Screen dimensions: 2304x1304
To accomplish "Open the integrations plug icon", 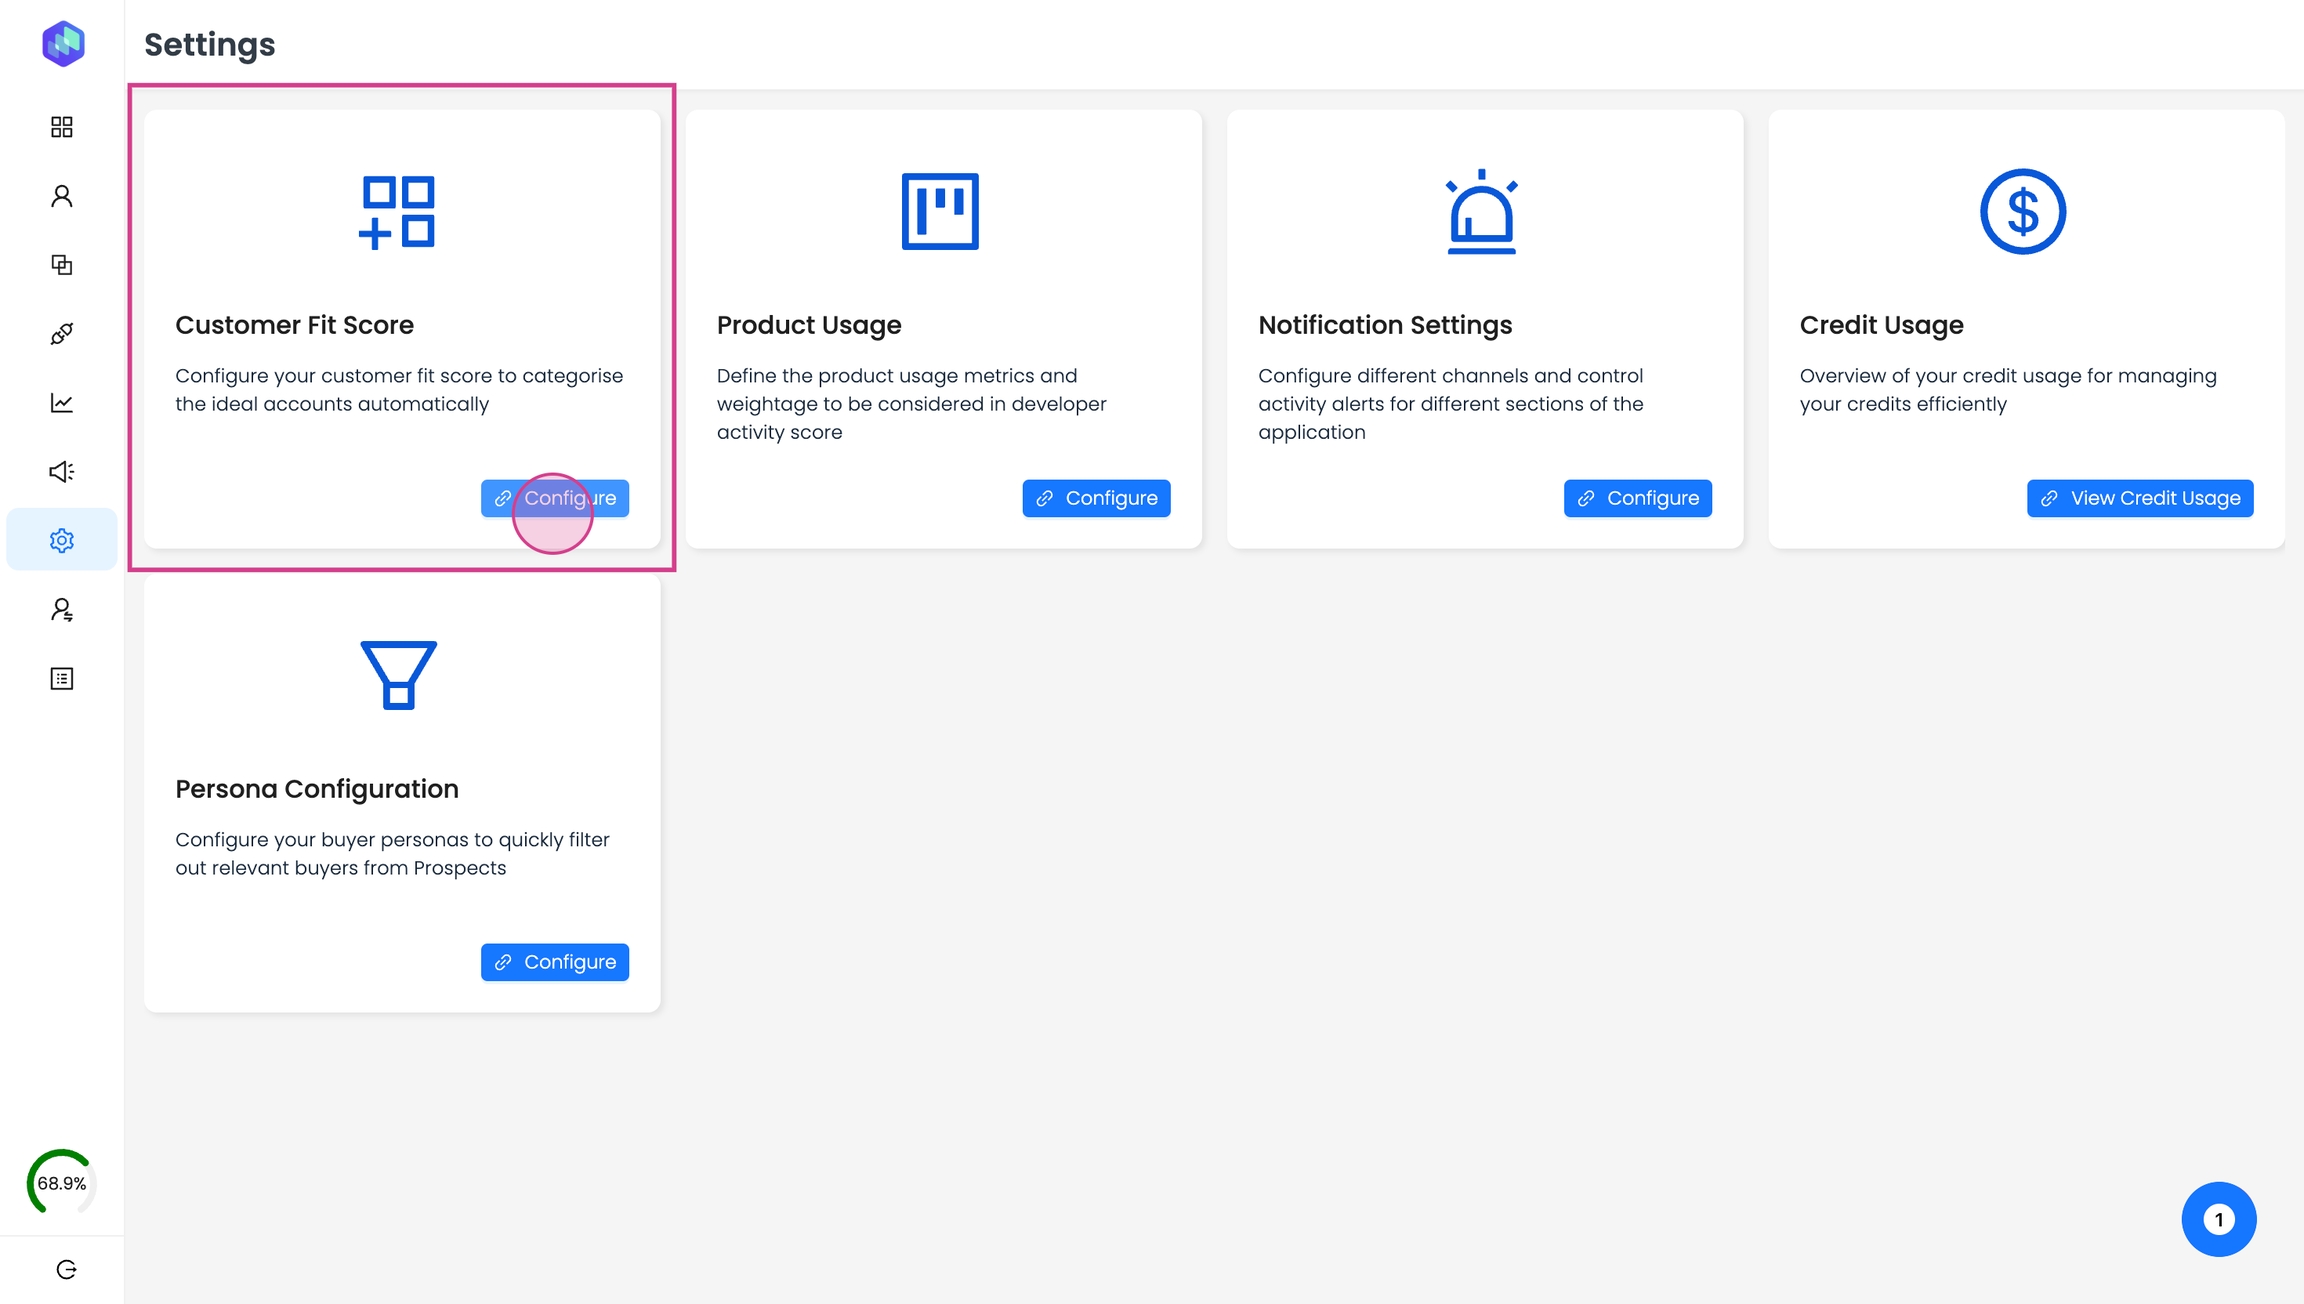I will tap(62, 334).
